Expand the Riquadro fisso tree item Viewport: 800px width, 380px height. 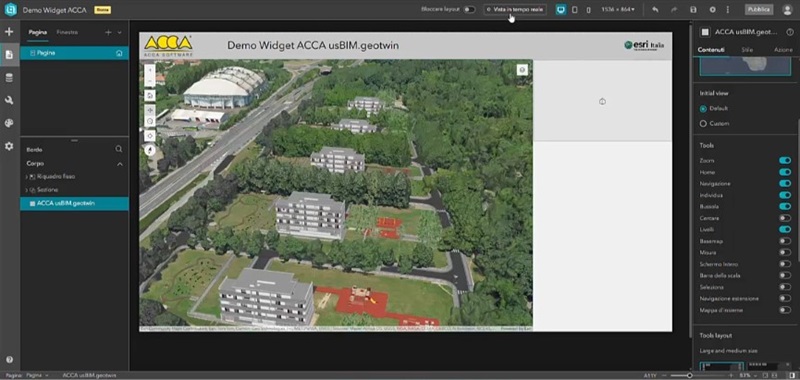[x=26, y=176]
